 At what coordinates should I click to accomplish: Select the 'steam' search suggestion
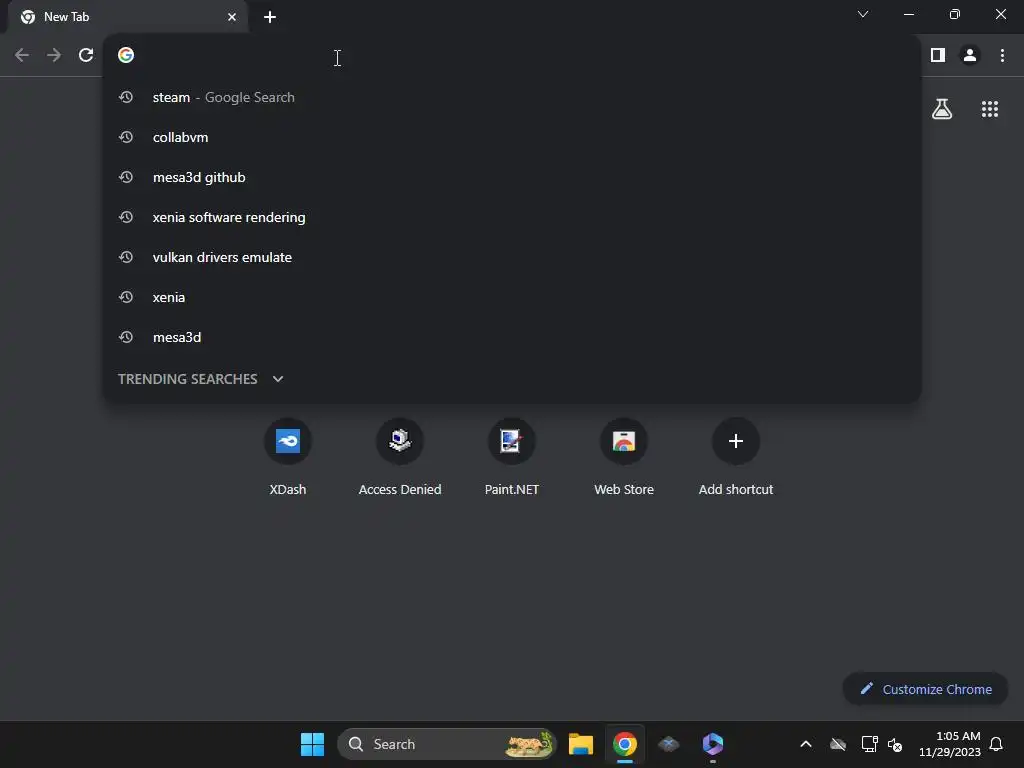click(512, 97)
